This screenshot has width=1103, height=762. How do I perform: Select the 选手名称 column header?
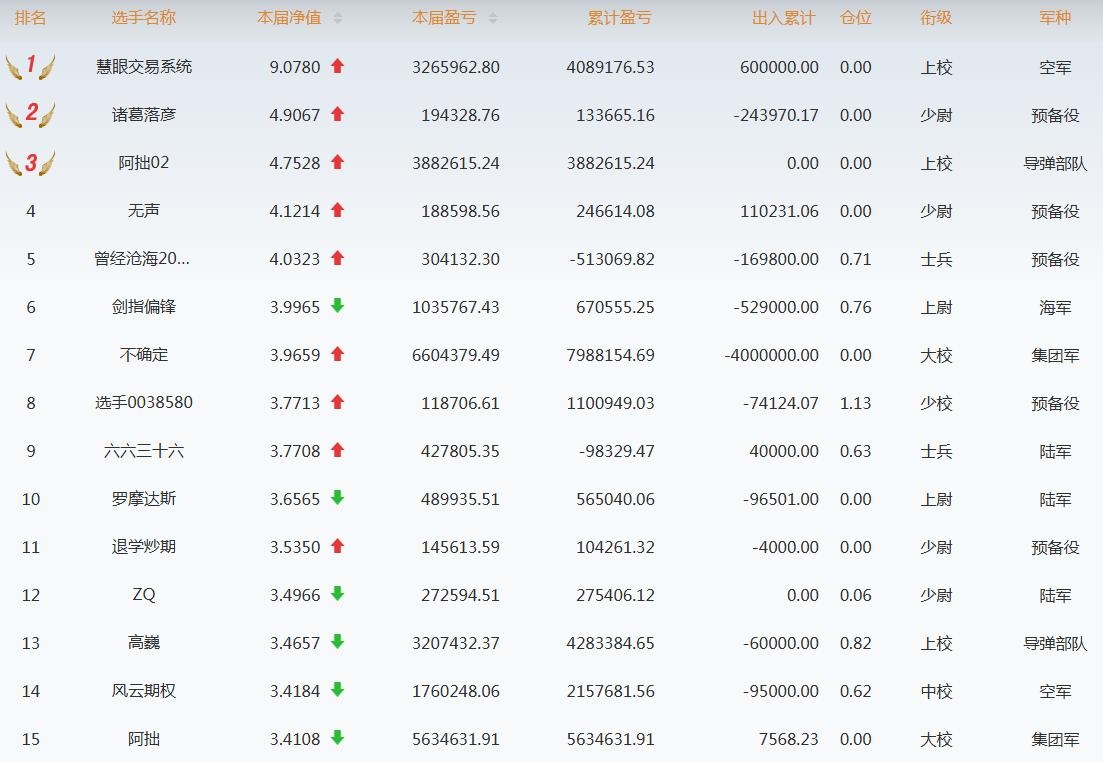(143, 18)
